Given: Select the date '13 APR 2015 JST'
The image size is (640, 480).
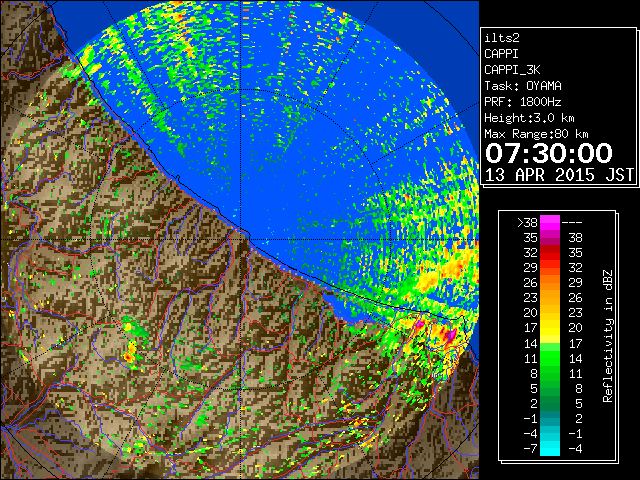Looking at the screenshot, I should click(559, 175).
